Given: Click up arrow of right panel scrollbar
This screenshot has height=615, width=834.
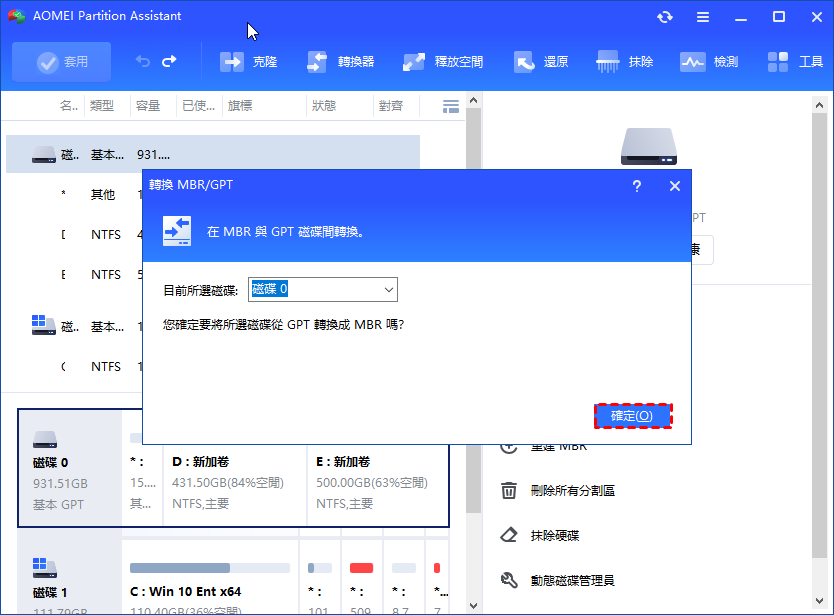Looking at the screenshot, I should coord(819,105).
